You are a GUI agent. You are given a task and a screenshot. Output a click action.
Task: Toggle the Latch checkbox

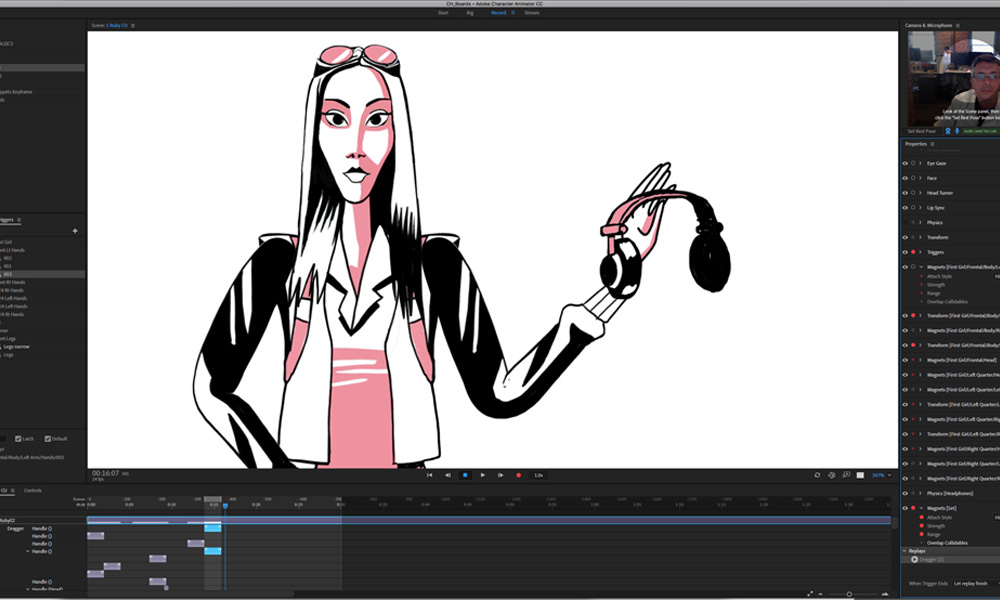pyautogui.click(x=18, y=439)
